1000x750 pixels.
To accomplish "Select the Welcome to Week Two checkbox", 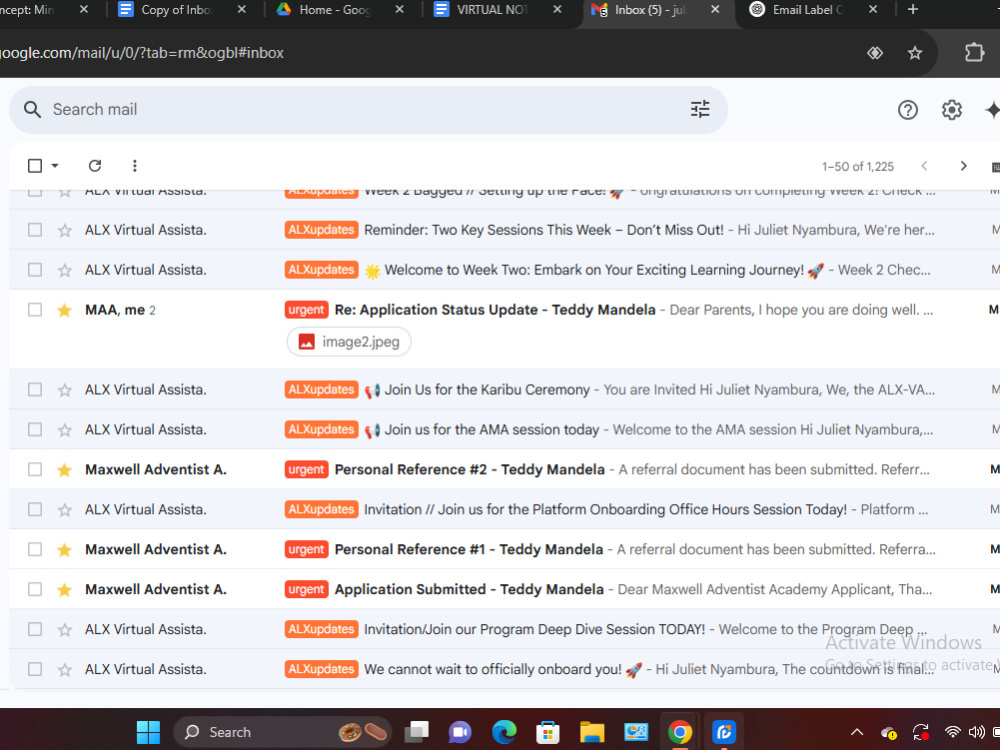I will point(35,270).
